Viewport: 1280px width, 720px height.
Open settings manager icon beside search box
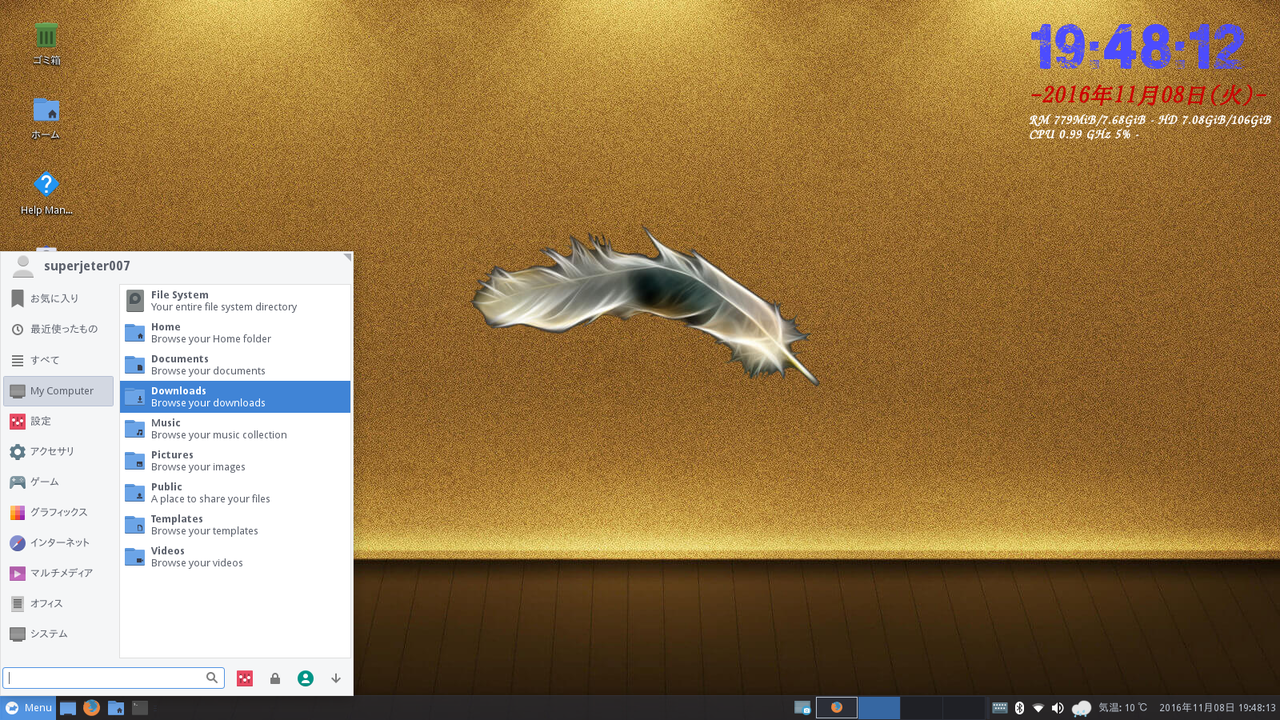[245, 678]
